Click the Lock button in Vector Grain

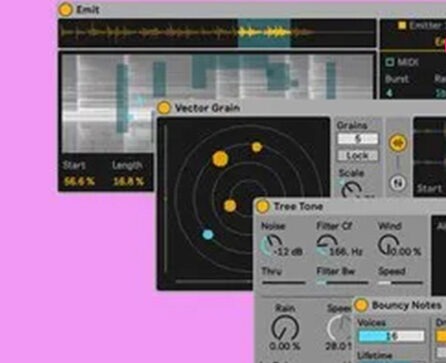(x=358, y=155)
